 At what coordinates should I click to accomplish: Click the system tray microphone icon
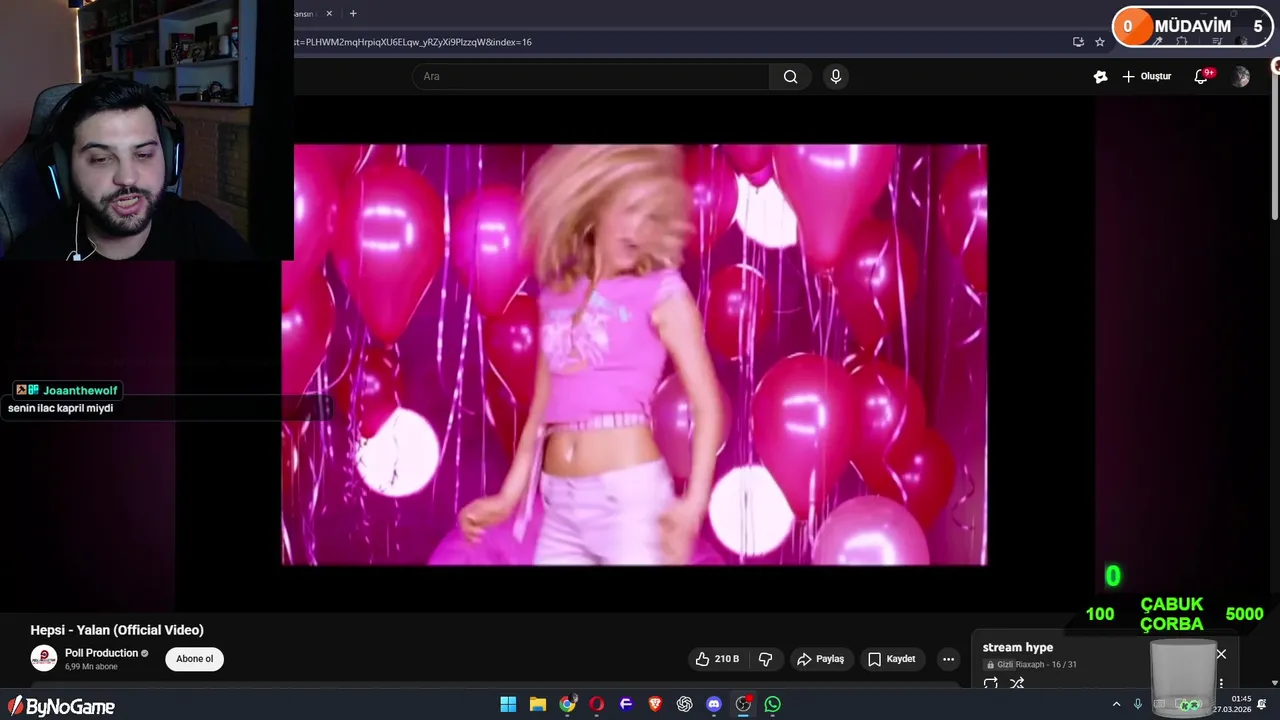[x=1138, y=704]
